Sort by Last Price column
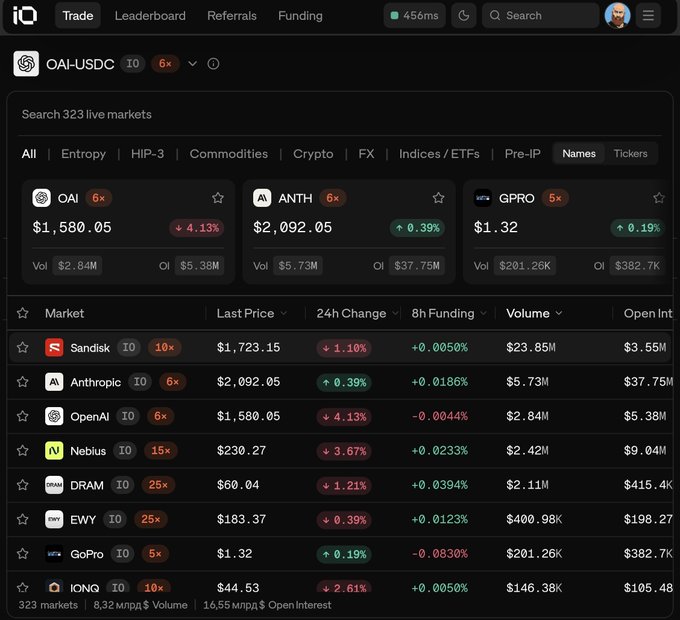 [x=252, y=313]
